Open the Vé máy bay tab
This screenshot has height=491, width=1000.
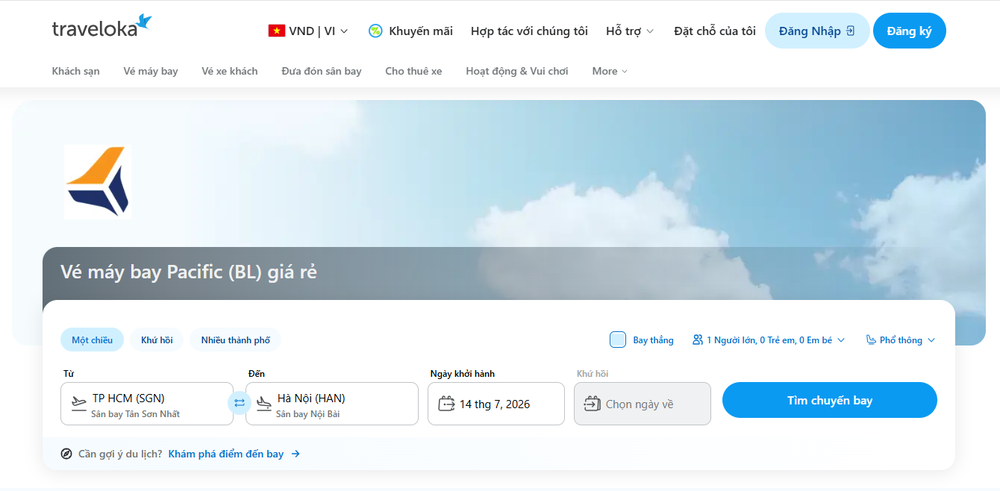[151, 71]
